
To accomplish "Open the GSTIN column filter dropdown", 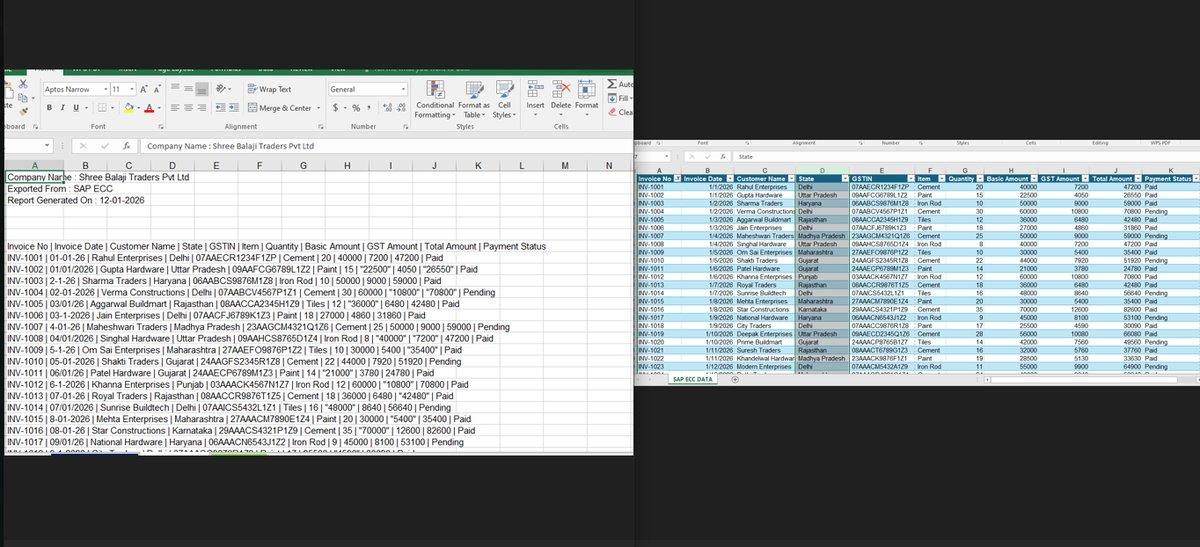I will click(x=911, y=179).
